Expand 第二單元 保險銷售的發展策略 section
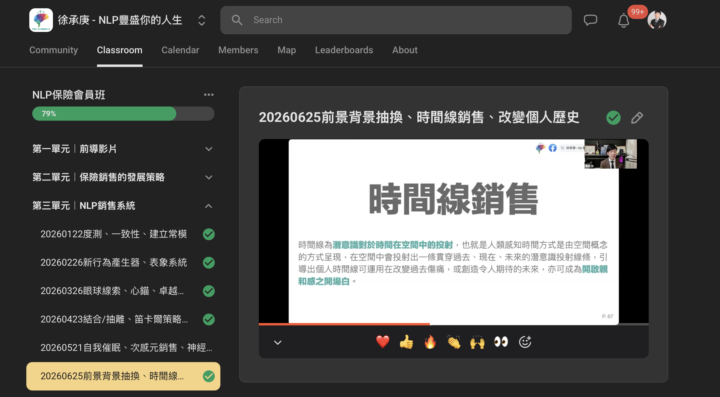 click(123, 178)
